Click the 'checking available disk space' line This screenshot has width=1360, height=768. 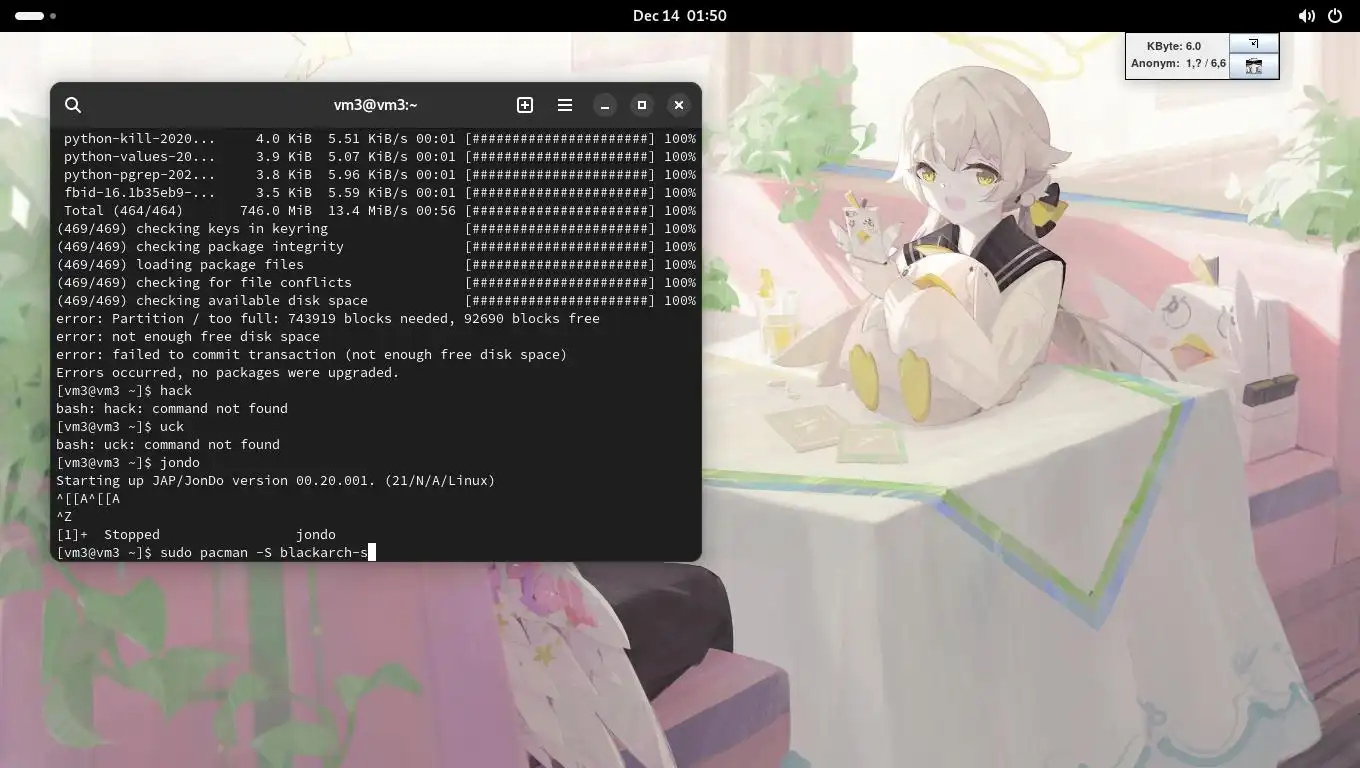click(376, 300)
